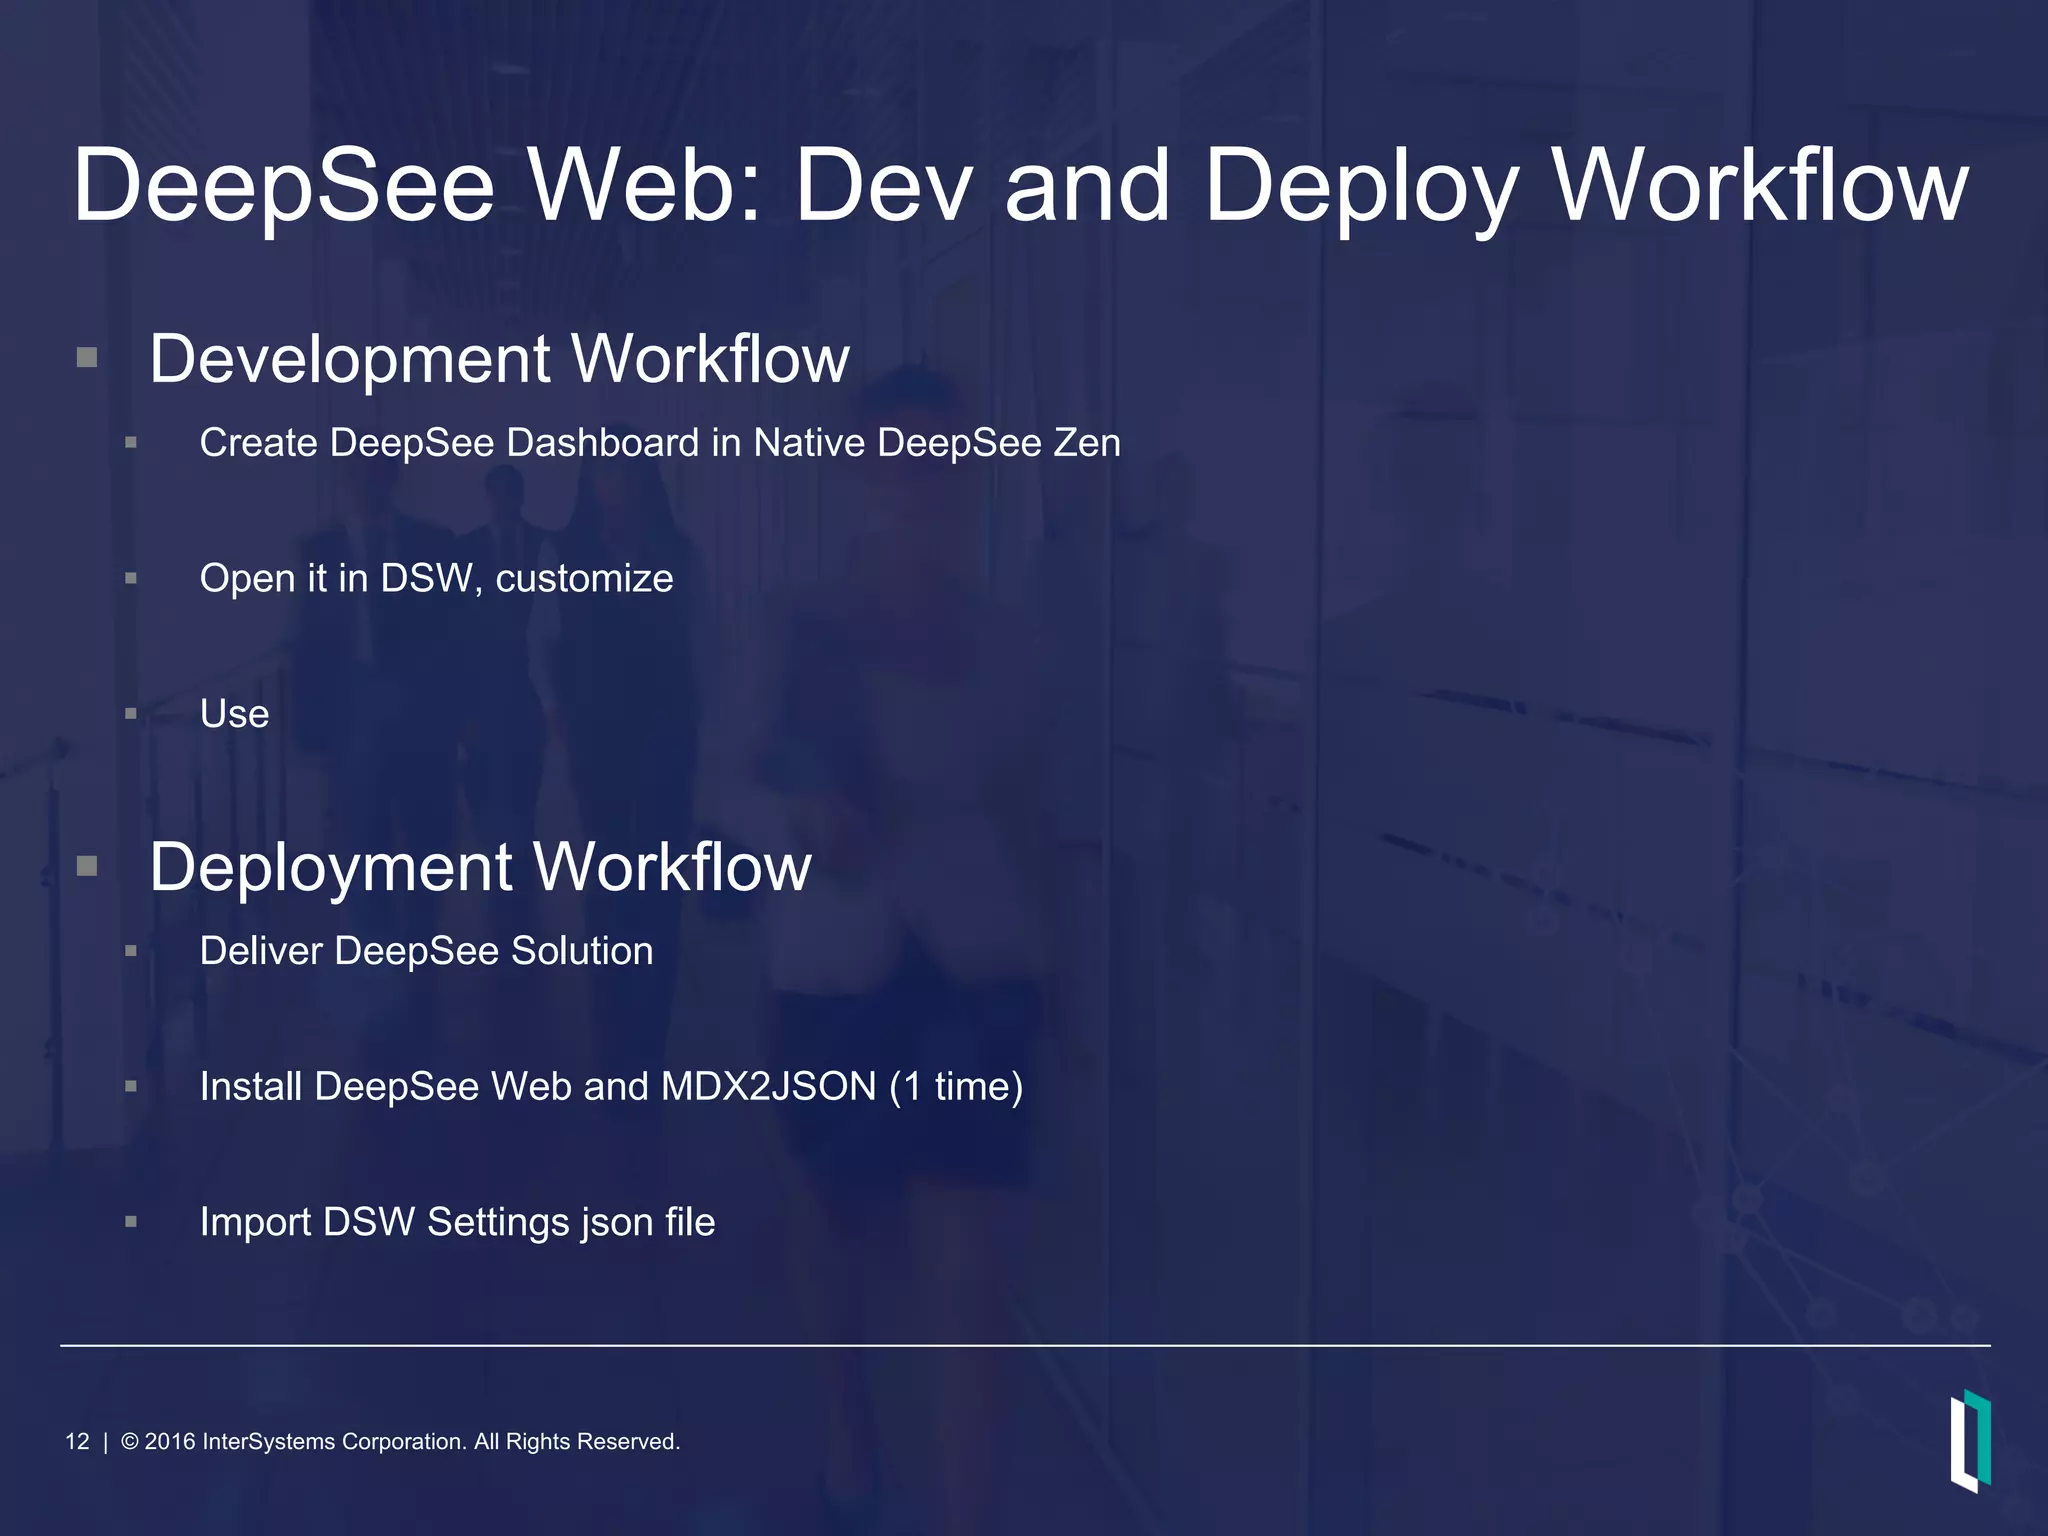The image size is (2048, 1536).
Task: Click the 'Development Workflow' heading
Action: click(x=499, y=359)
